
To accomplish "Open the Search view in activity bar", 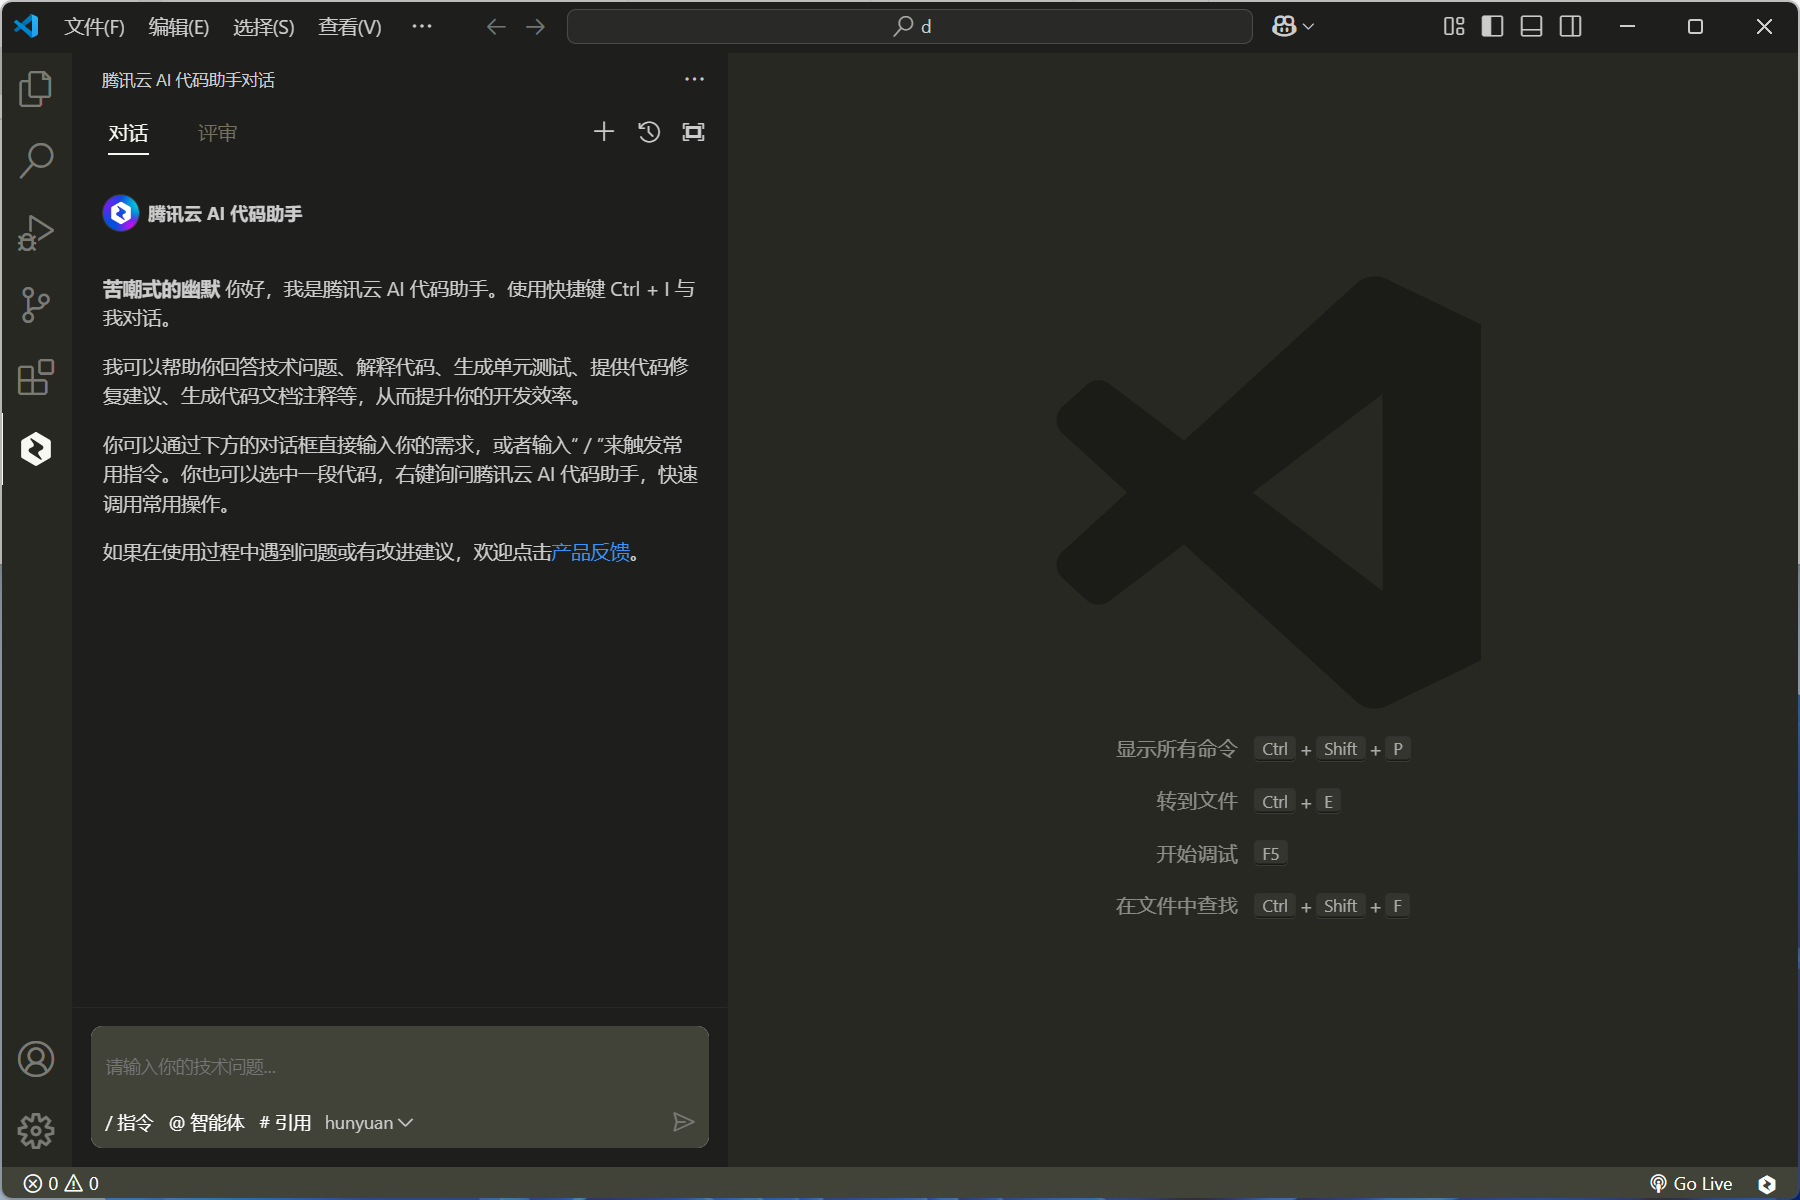I will click(x=36, y=161).
